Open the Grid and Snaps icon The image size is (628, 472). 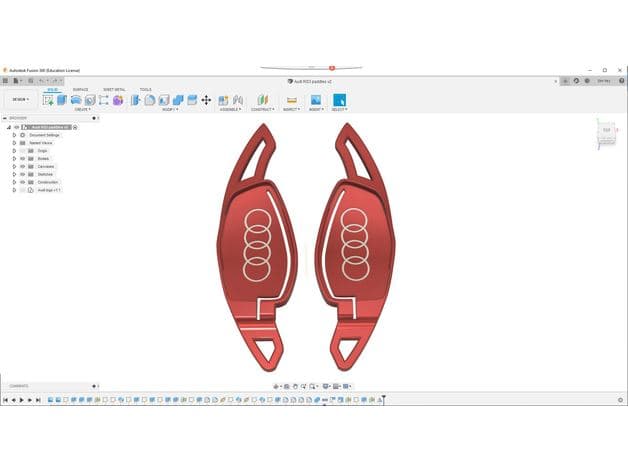coord(336,387)
